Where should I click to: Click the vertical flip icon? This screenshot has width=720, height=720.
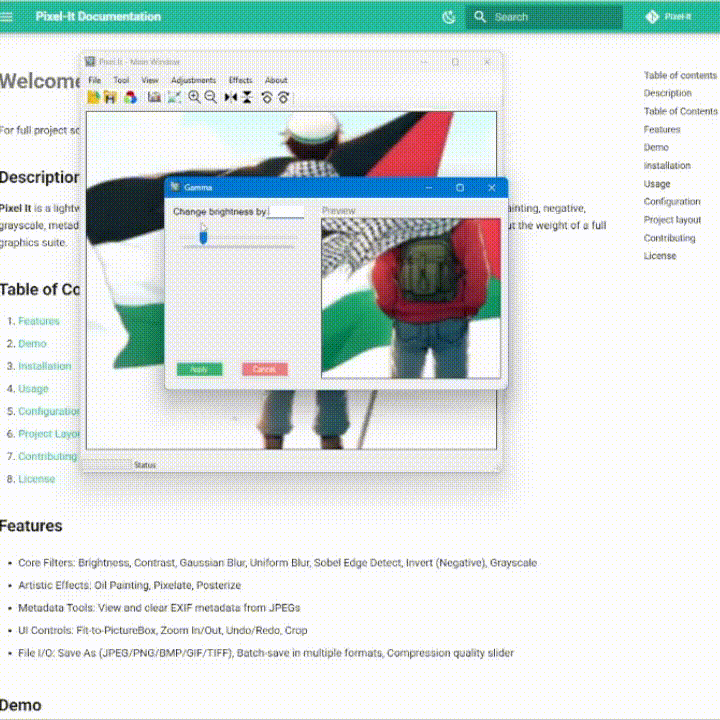click(x=247, y=97)
